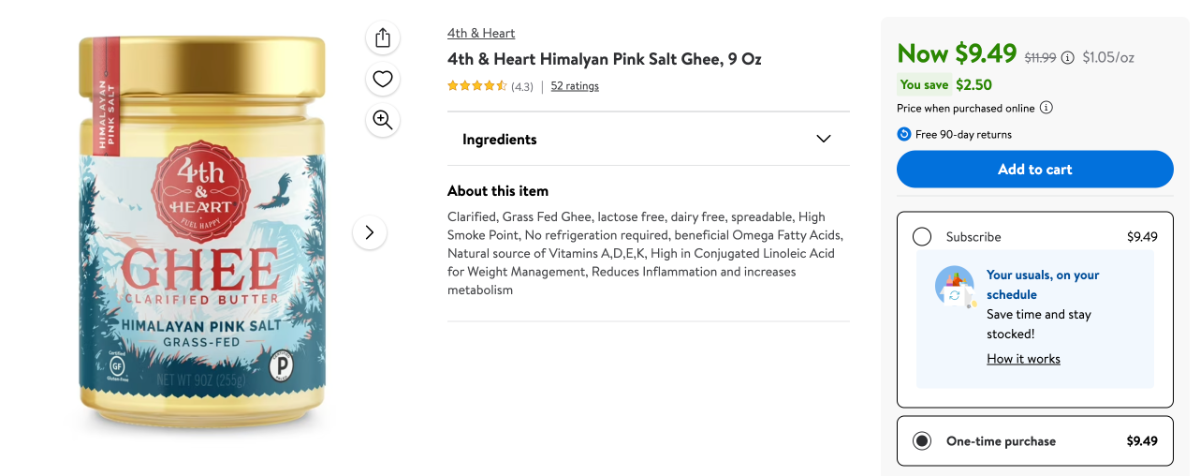Select the One-time purchase radio option
Image resolution: width=1200 pixels, height=476 pixels.
pos(922,441)
